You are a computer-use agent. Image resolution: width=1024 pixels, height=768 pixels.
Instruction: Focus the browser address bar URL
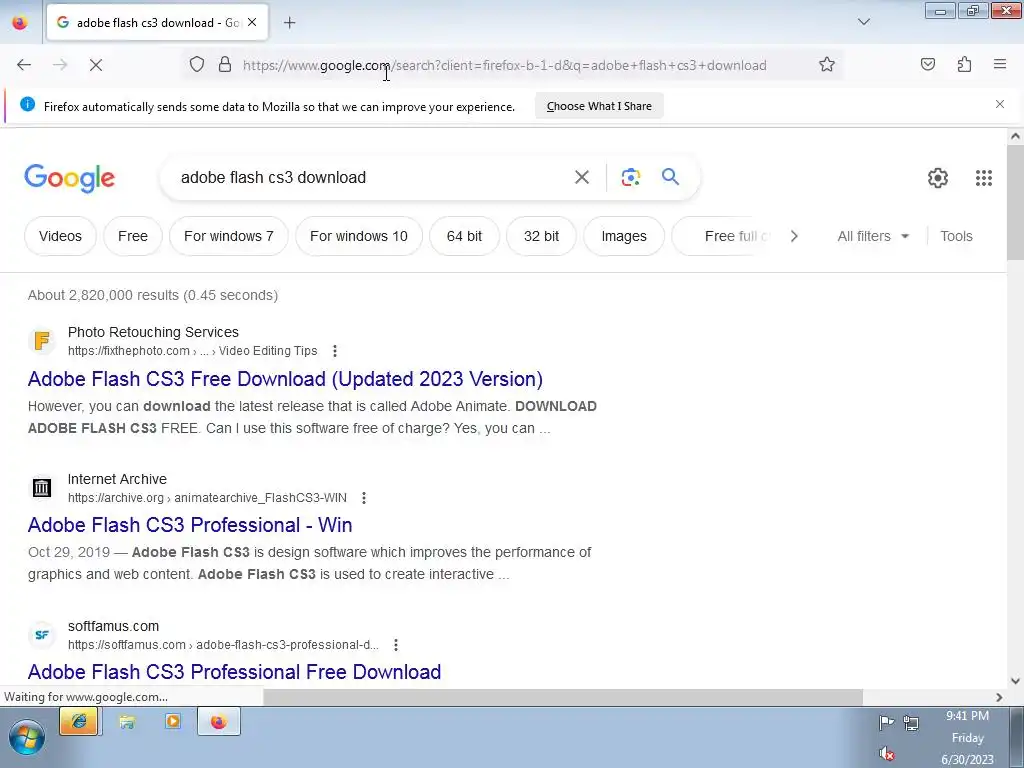pyautogui.click(x=504, y=65)
